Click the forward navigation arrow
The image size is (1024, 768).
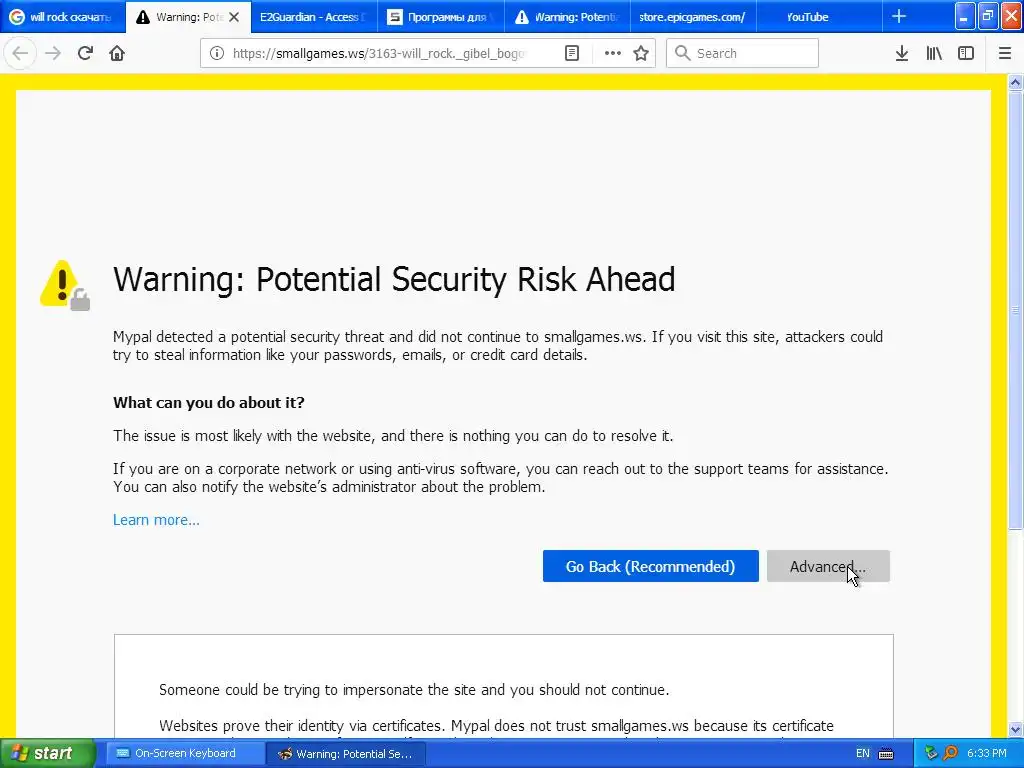pyautogui.click(x=53, y=53)
